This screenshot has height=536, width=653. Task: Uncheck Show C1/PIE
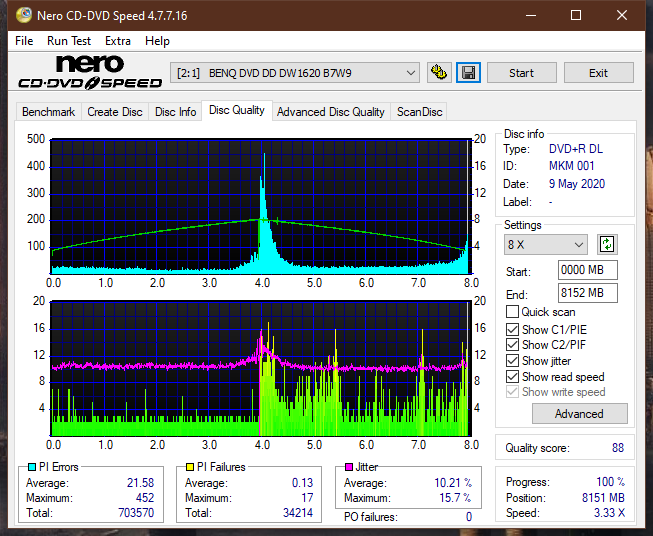[512, 329]
